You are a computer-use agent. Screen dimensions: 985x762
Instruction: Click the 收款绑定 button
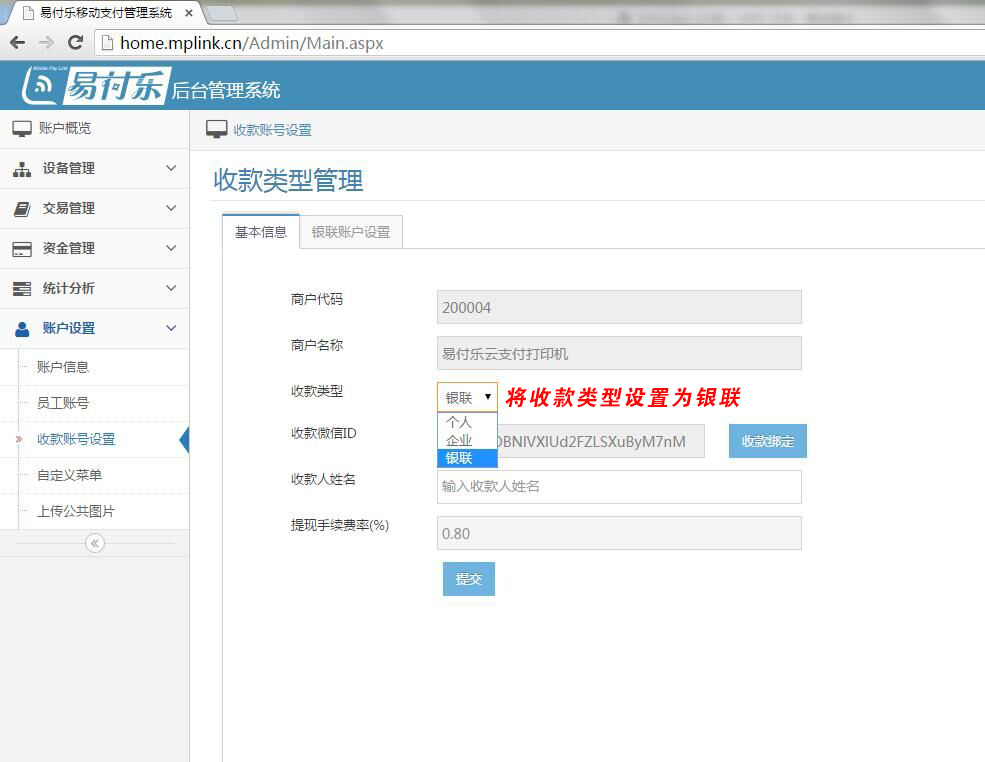tap(767, 441)
